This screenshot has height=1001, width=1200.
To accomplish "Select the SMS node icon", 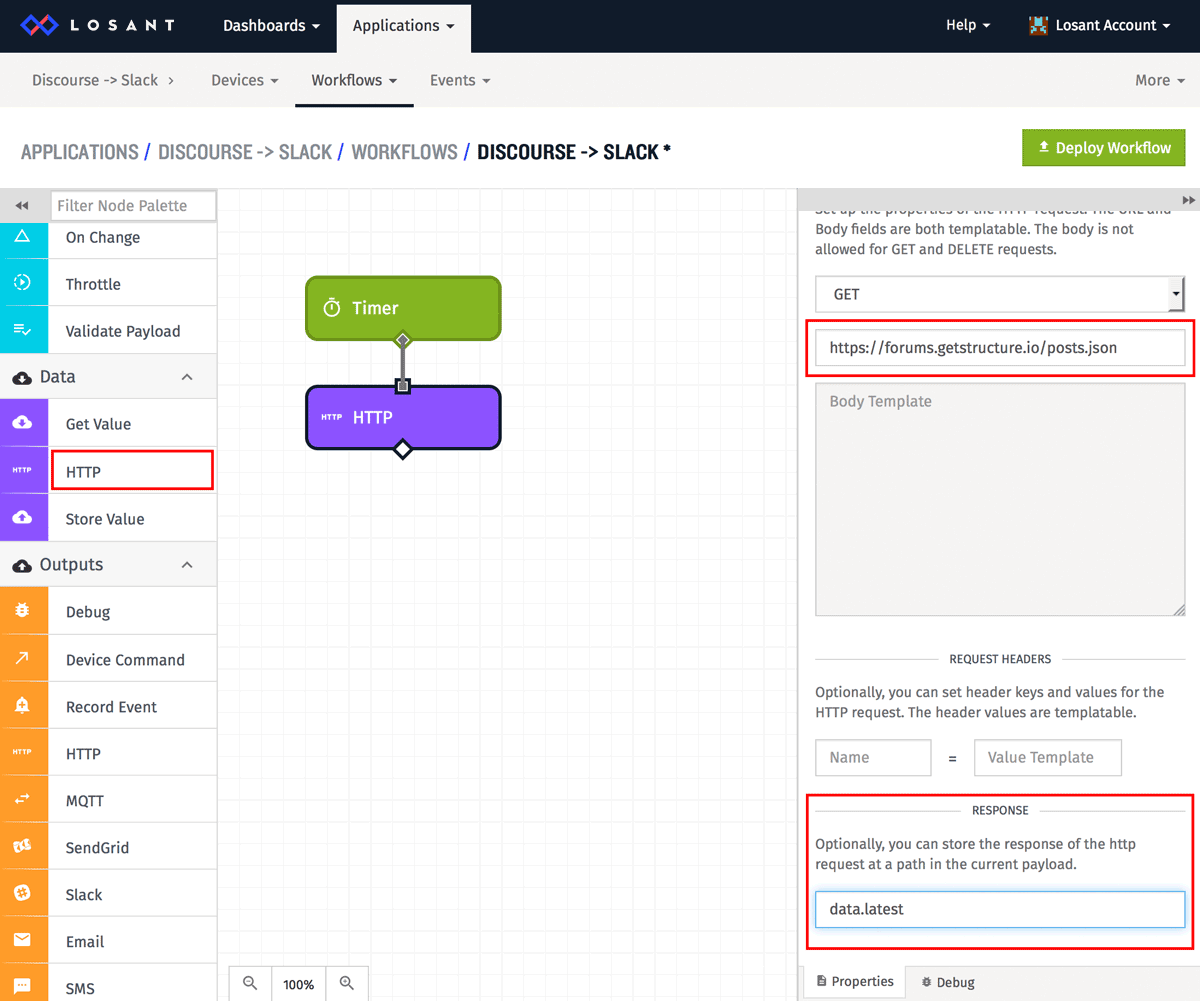I will 23,987.
